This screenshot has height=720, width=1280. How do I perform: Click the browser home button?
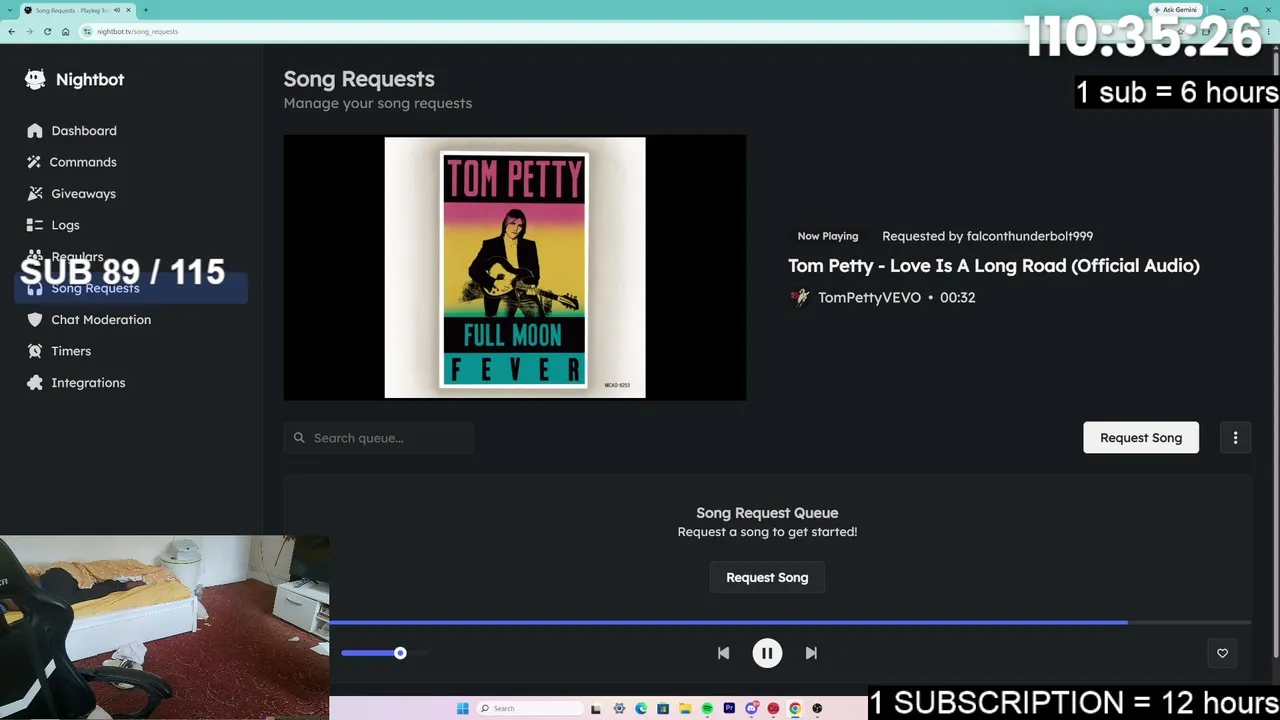[x=65, y=32]
